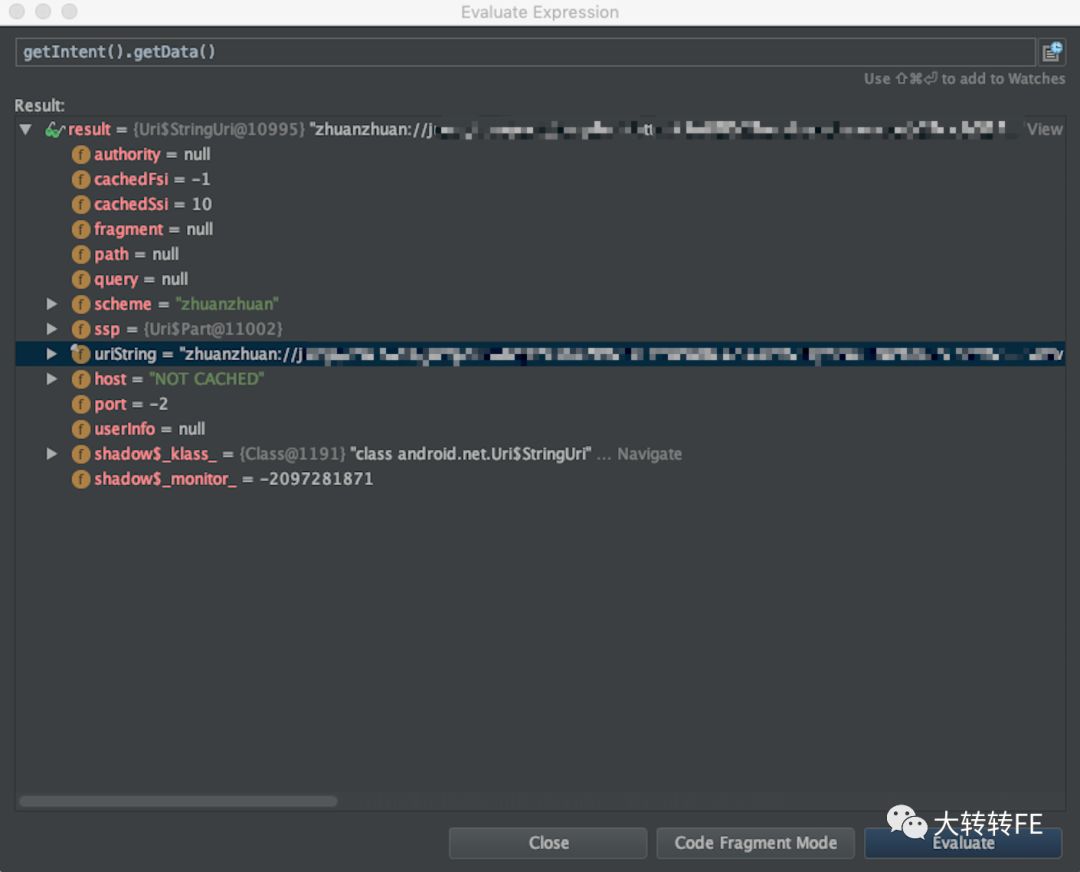Expand the host NOT CACHED node
Viewport: 1080px width, 872px height.
[x=52, y=379]
